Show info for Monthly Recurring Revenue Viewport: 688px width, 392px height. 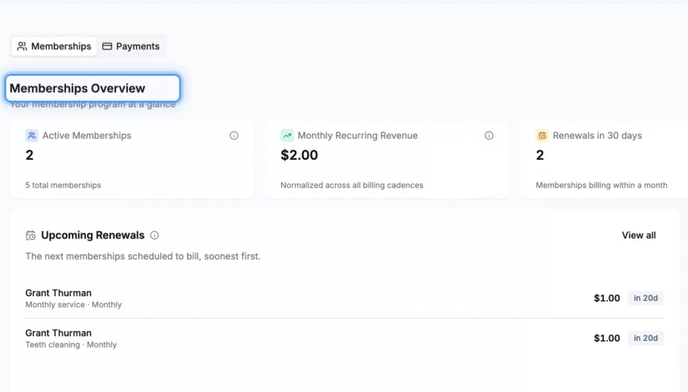489,136
